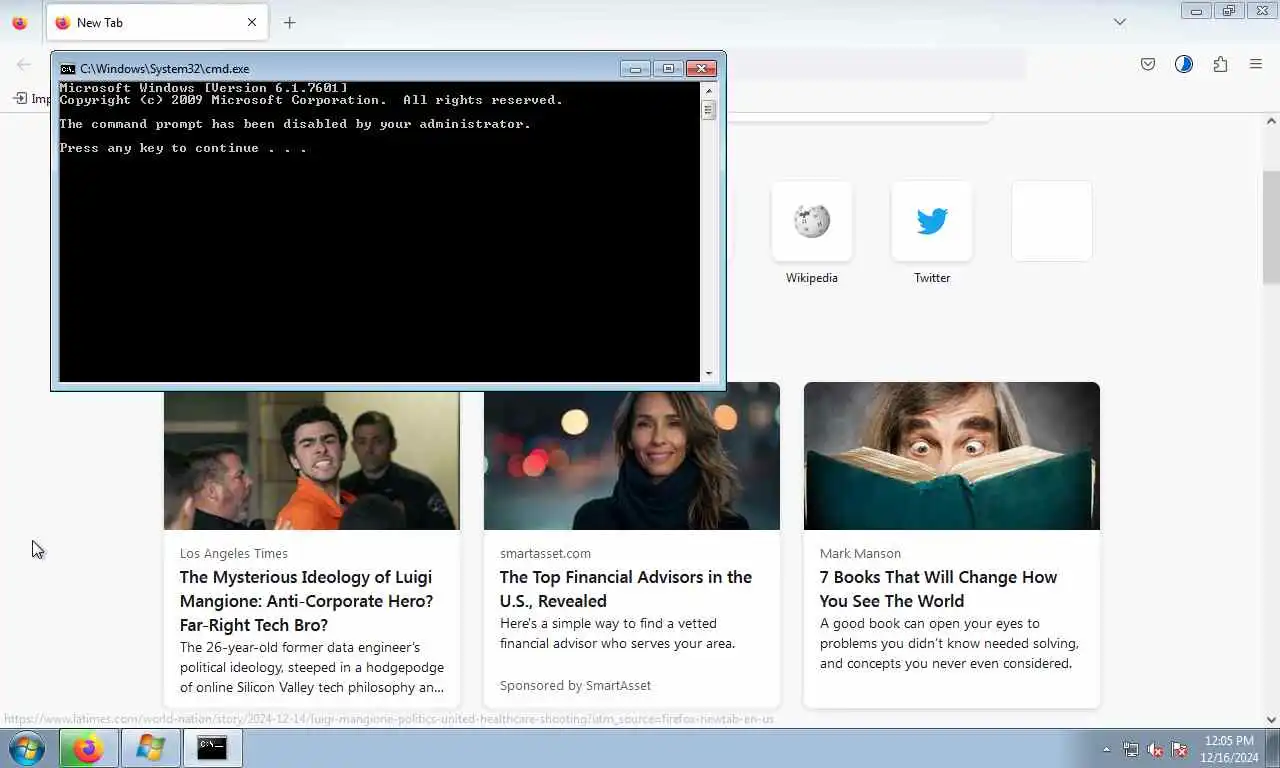The height and width of the screenshot is (768, 1280).
Task: Click the Firefox back arrow button
Action: pyautogui.click(x=24, y=64)
